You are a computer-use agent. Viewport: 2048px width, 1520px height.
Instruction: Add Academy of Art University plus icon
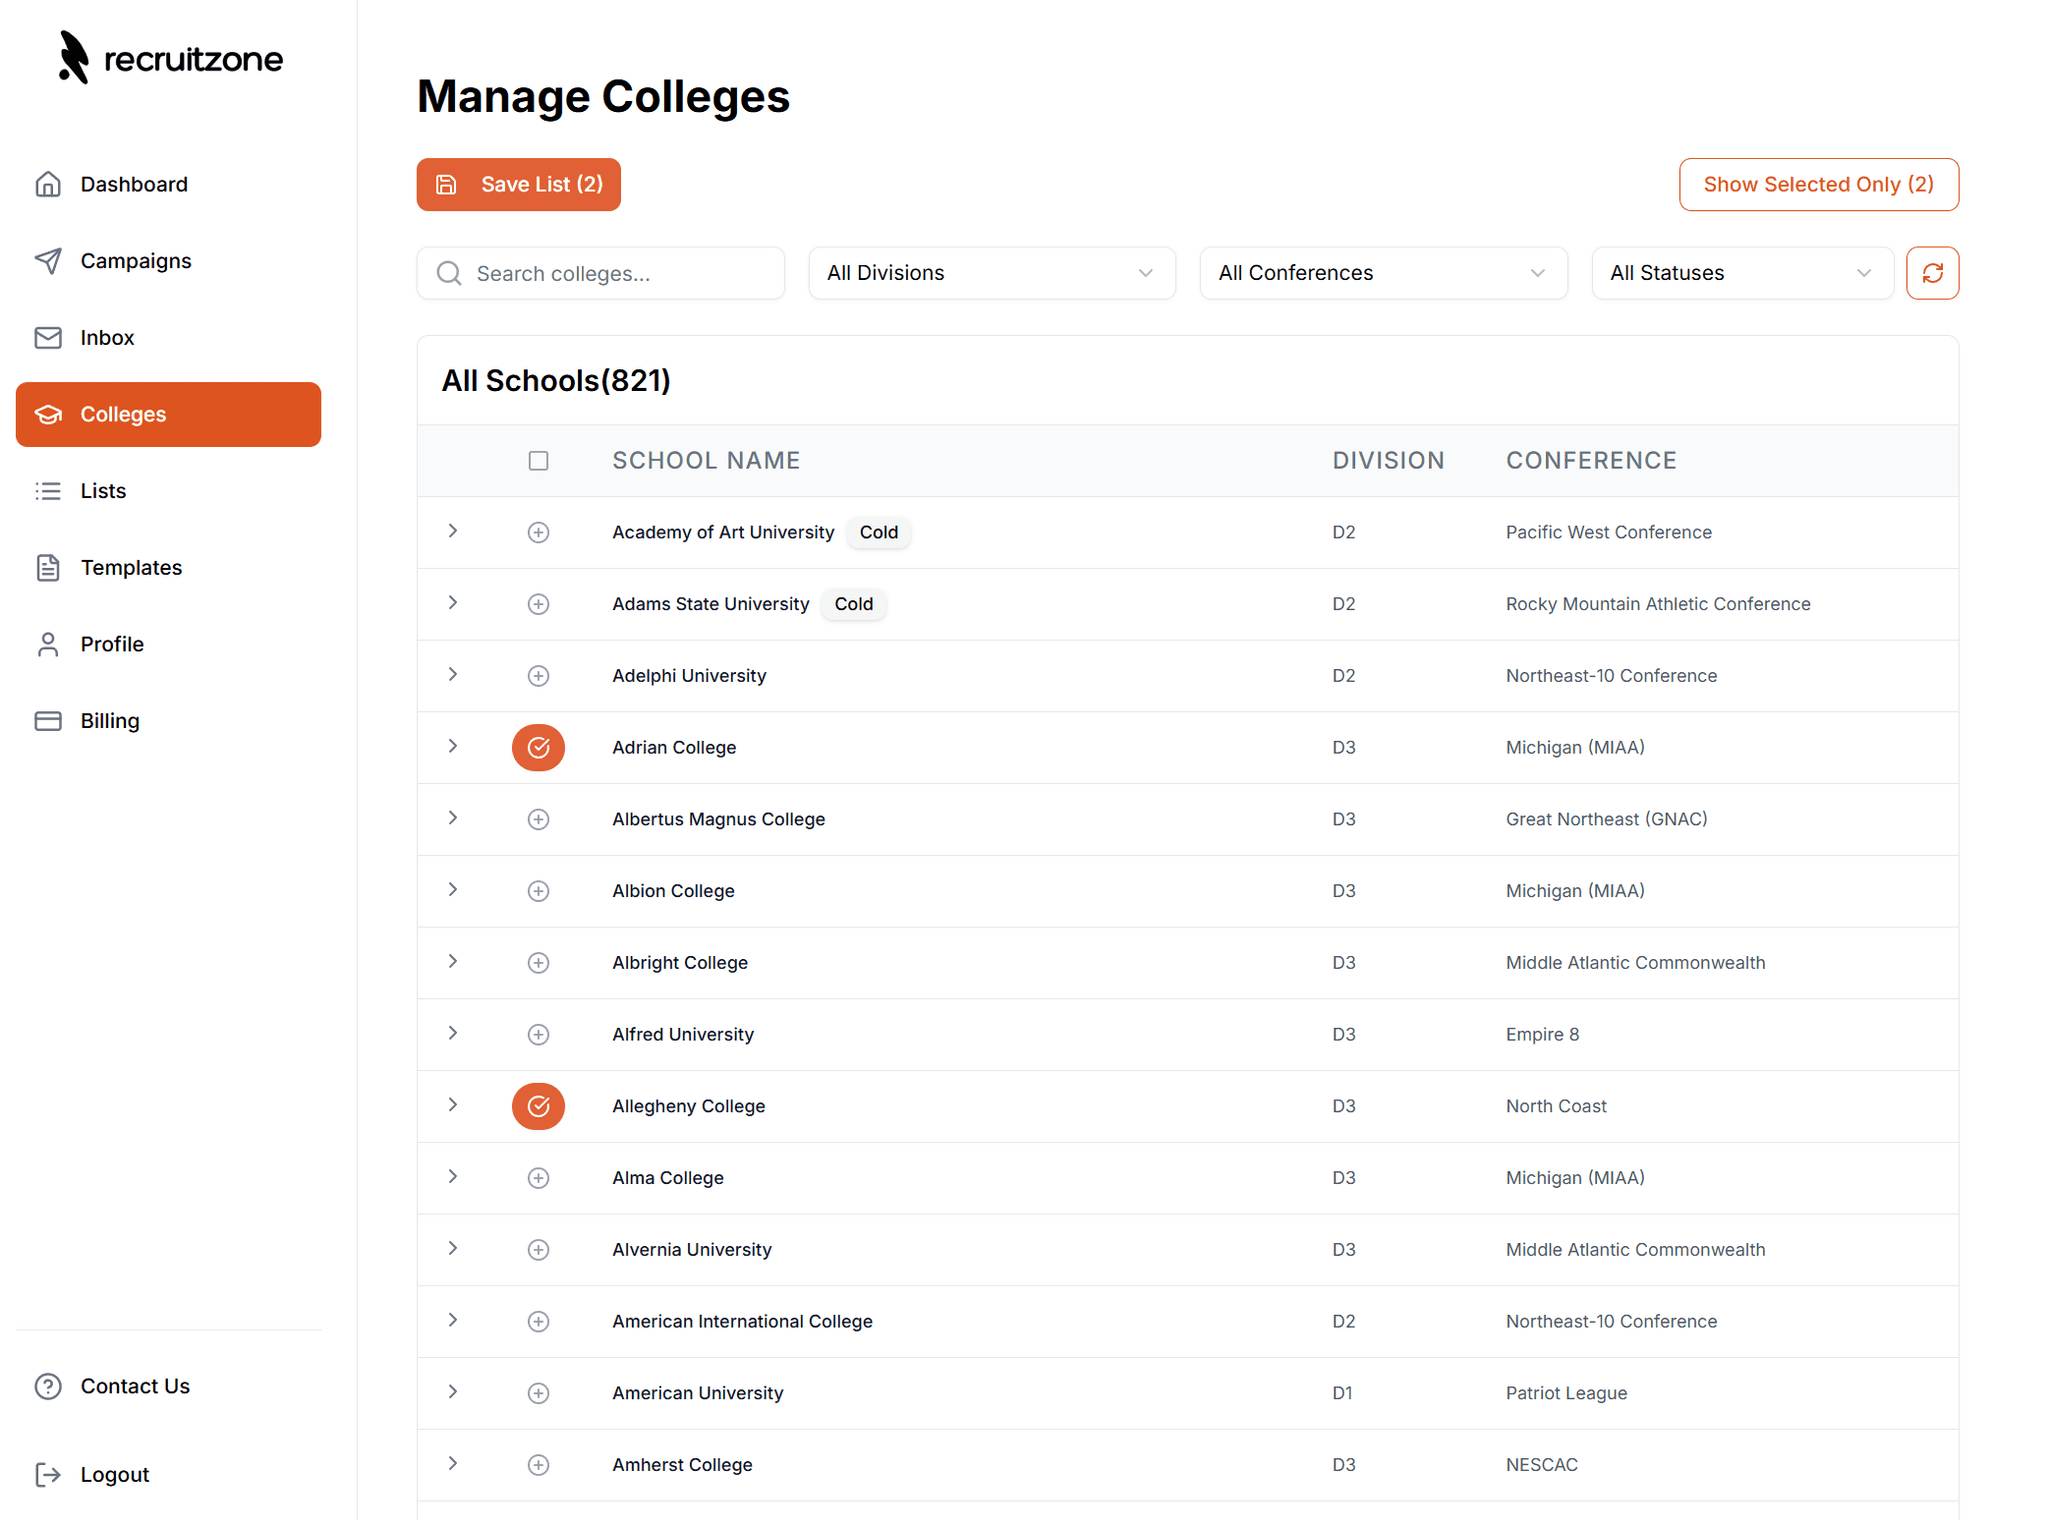pyautogui.click(x=538, y=533)
